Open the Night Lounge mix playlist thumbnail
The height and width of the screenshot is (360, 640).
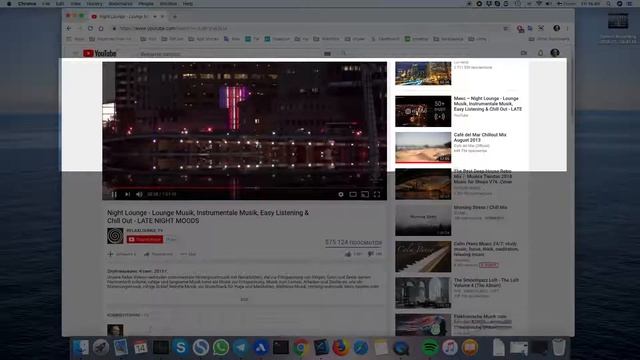tap(423, 111)
